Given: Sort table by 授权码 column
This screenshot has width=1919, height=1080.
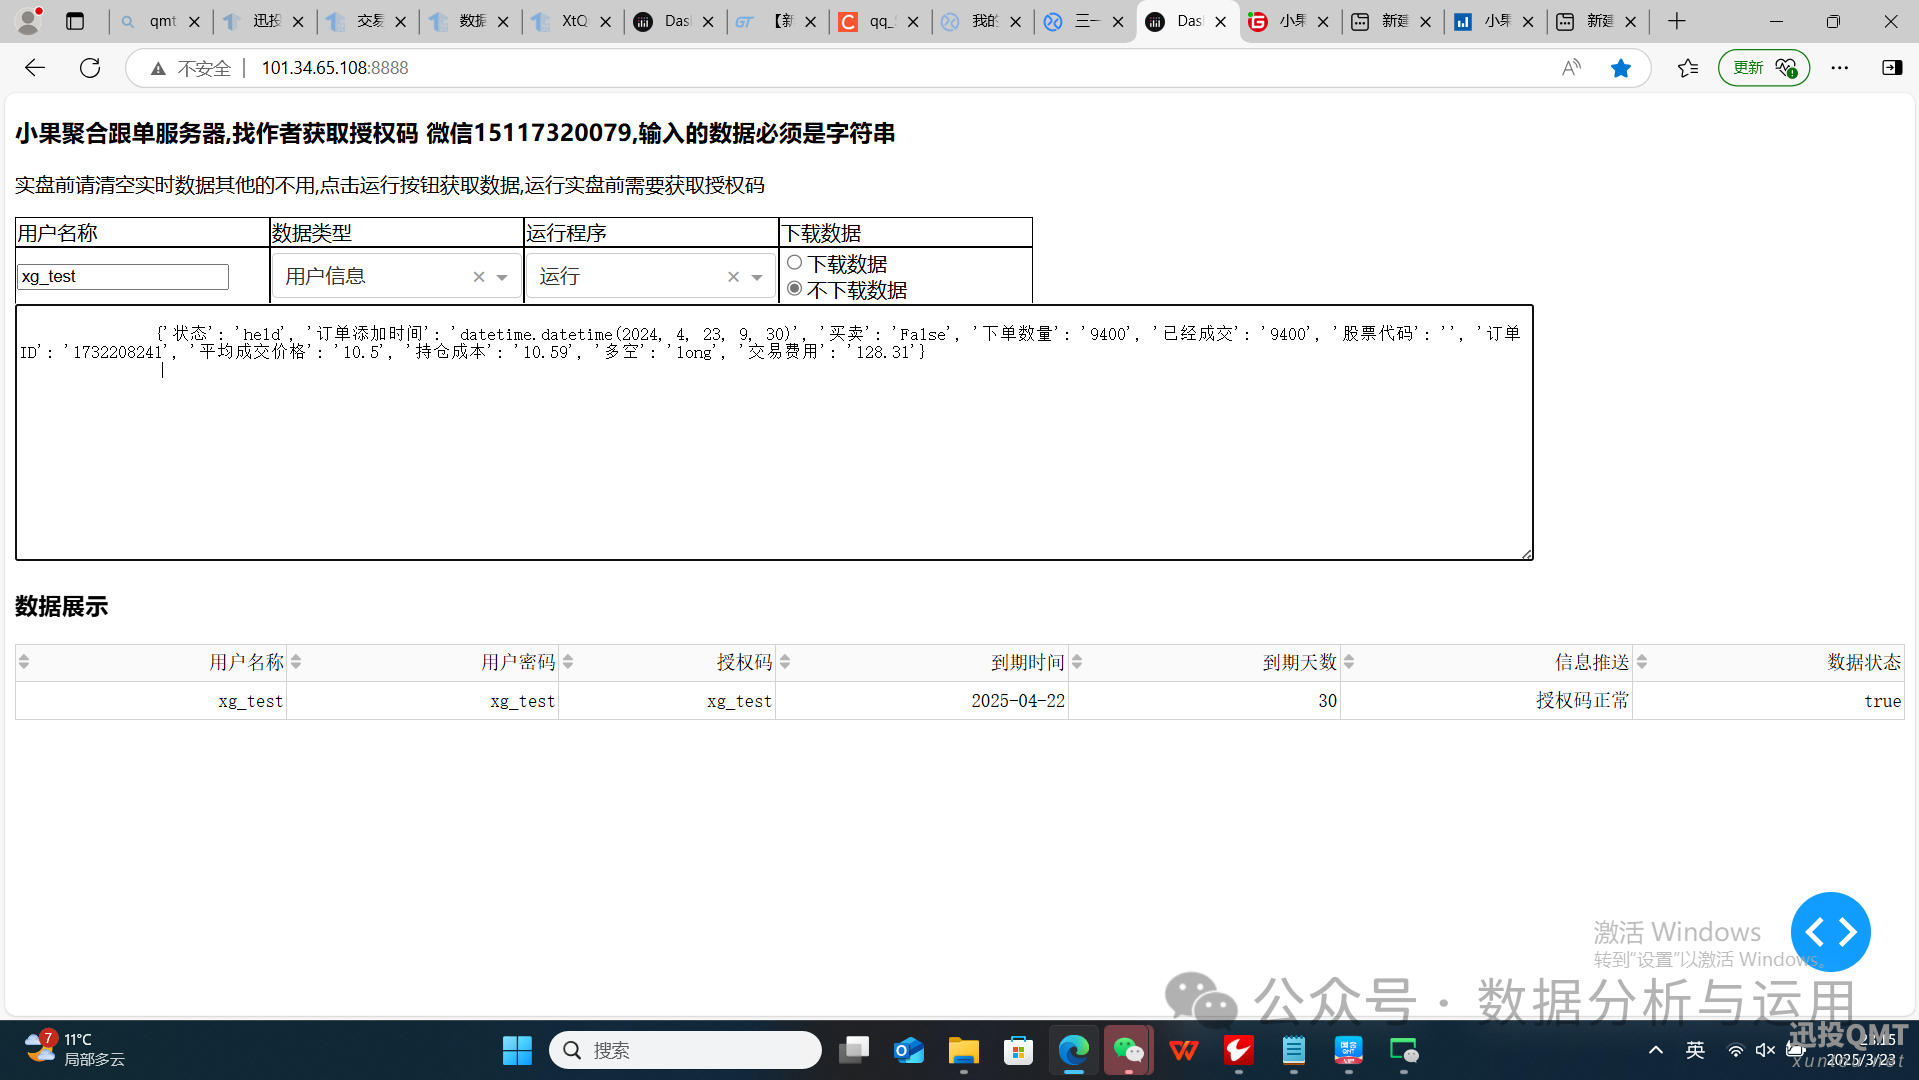Looking at the screenshot, I should pyautogui.click(x=568, y=662).
